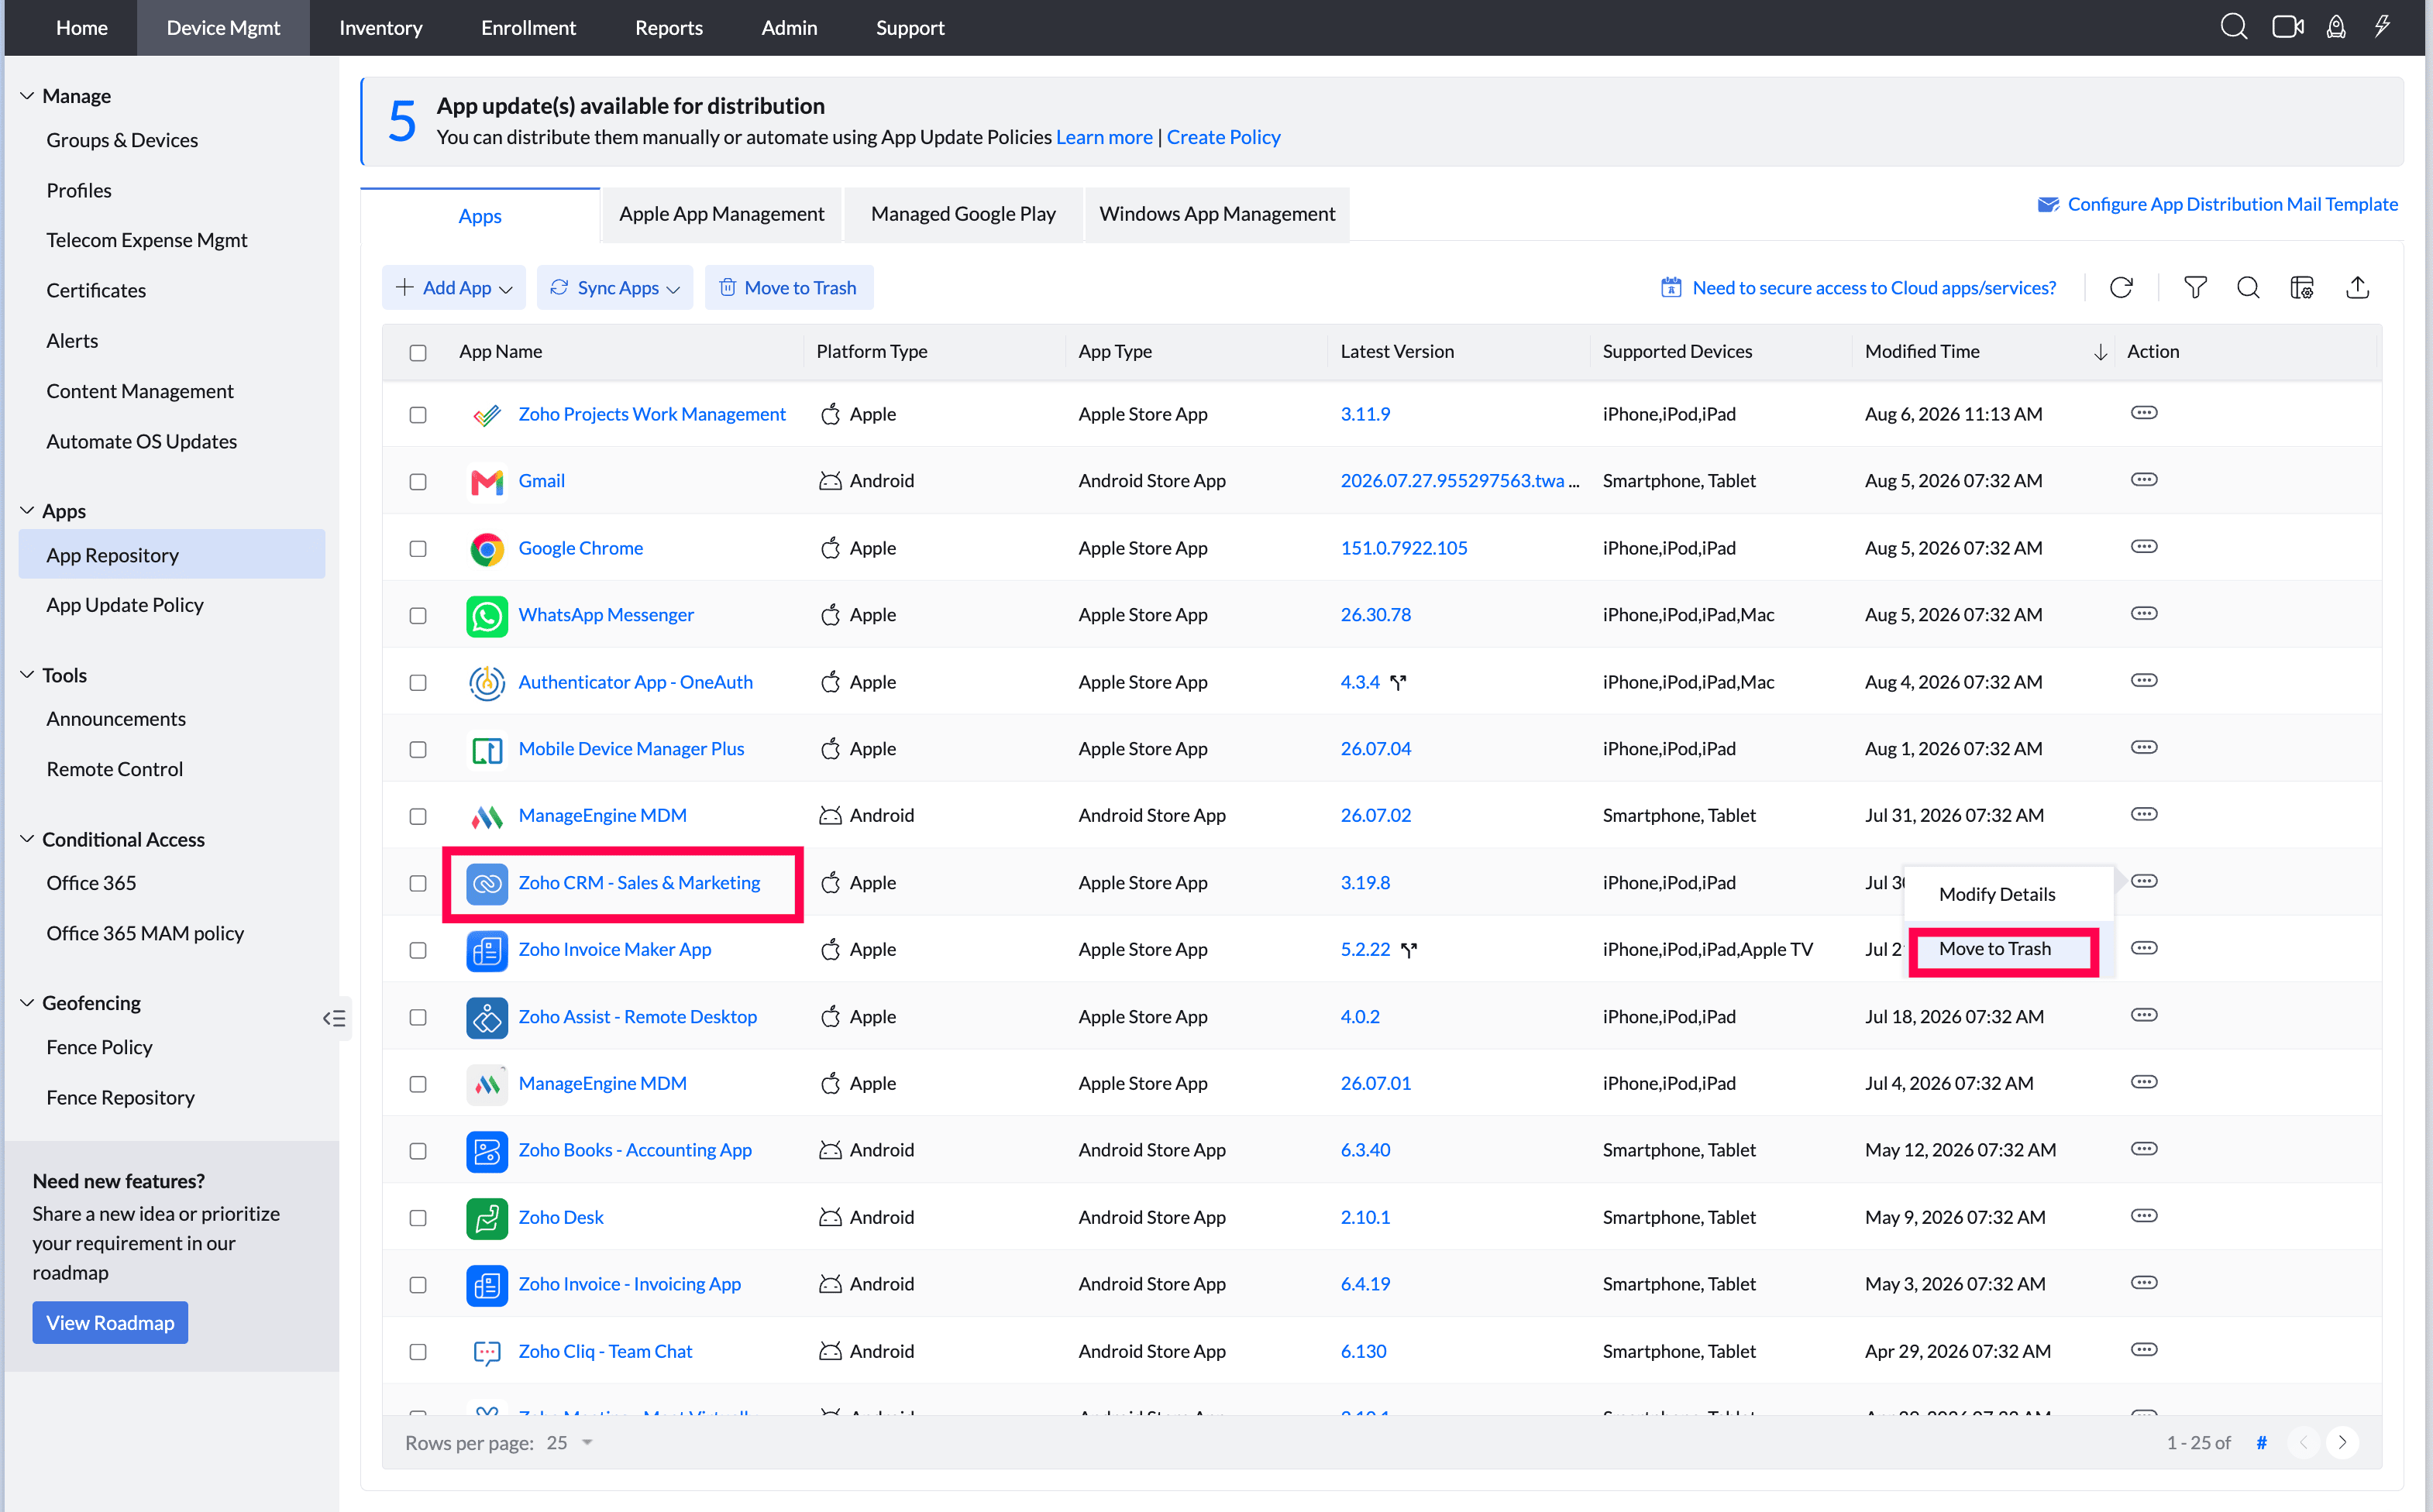Image resolution: width=2433 pixels, height=1512 pixels.
Task: Open the filter funnel icon
Action: coord(2195,288)
